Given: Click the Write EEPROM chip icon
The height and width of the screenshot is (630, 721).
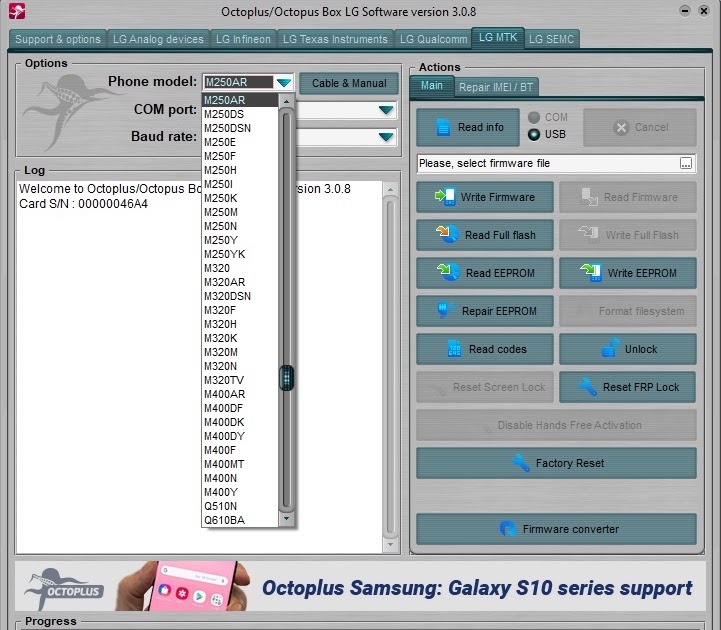Looking at the screenshot, I should coord(591,273).
